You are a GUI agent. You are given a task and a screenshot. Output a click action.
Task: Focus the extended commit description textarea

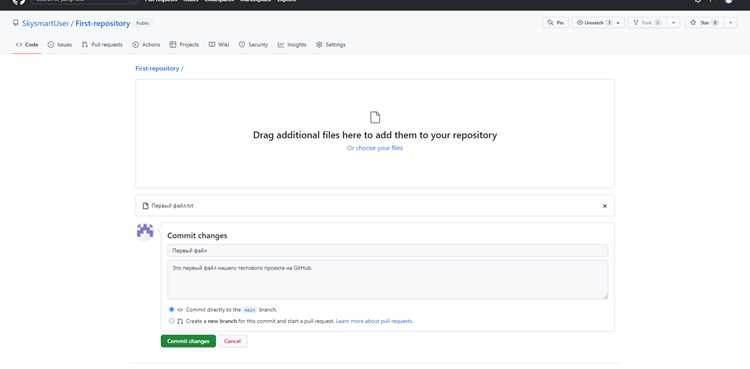pyautogui.click(x=387, y=280)
